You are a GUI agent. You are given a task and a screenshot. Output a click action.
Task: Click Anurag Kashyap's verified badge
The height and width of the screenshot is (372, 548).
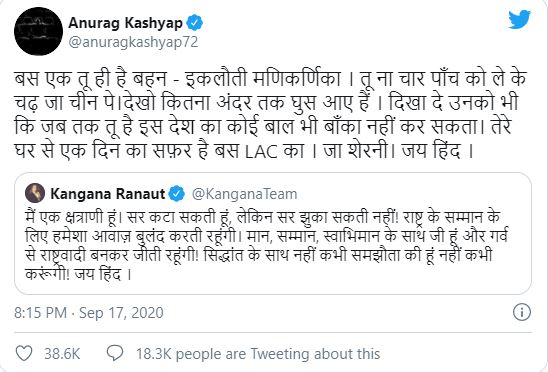[194, 23]
